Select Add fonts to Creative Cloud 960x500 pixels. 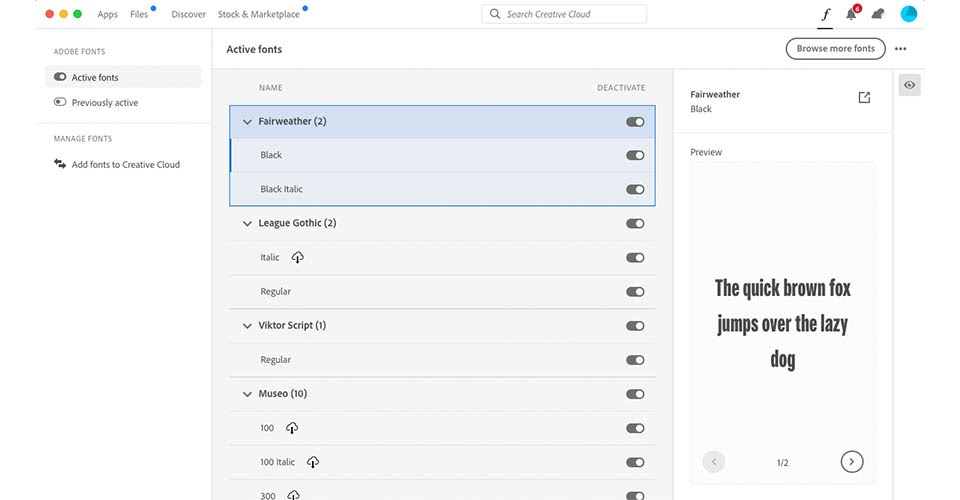[x=125, y=165]
